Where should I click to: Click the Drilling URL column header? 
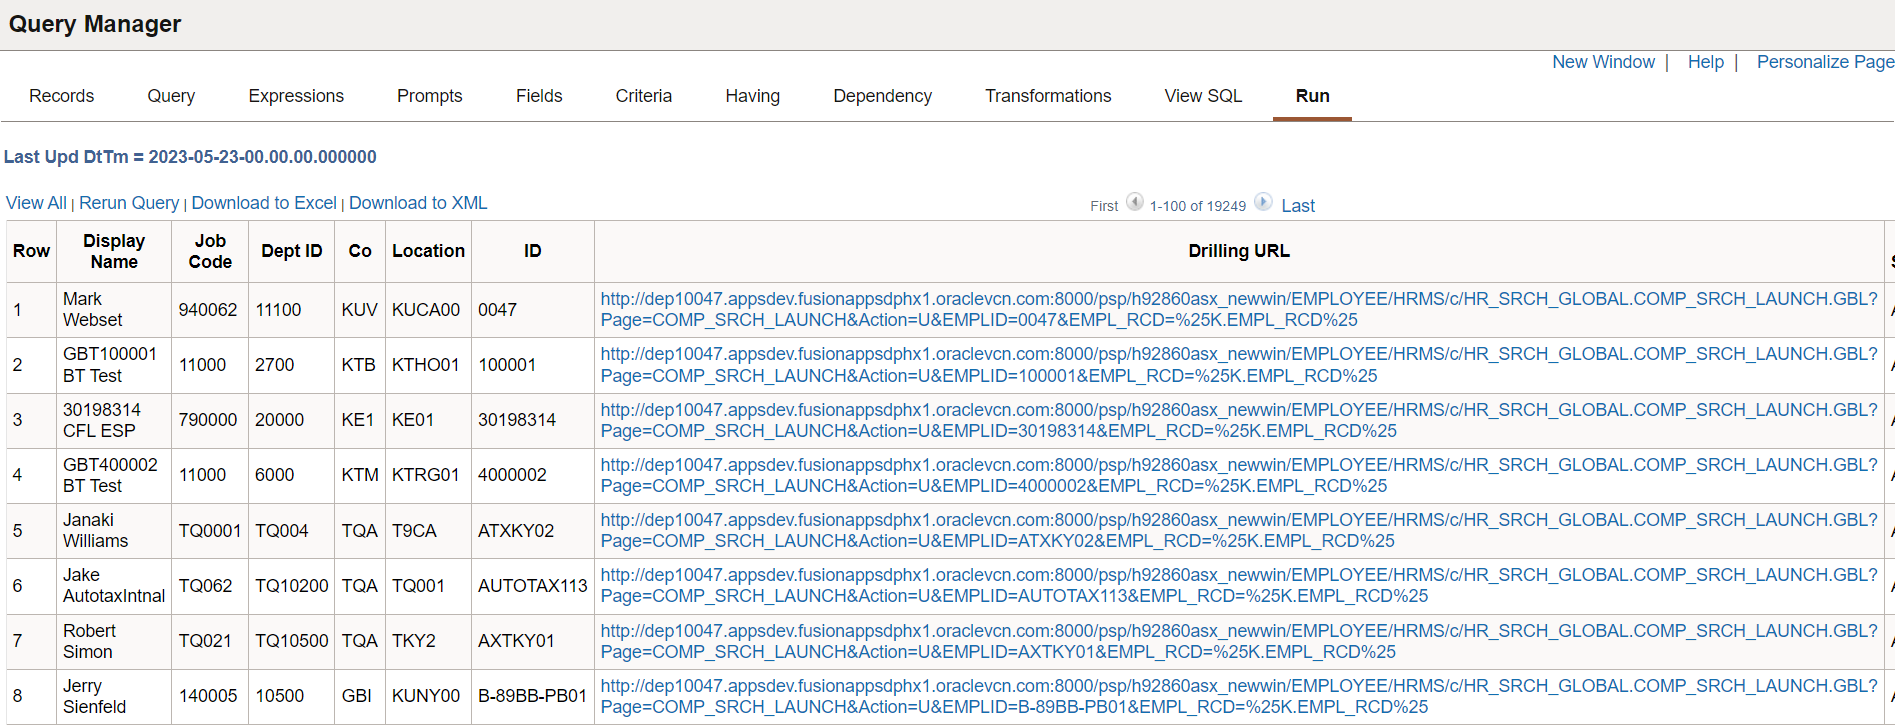point(1238,251)
